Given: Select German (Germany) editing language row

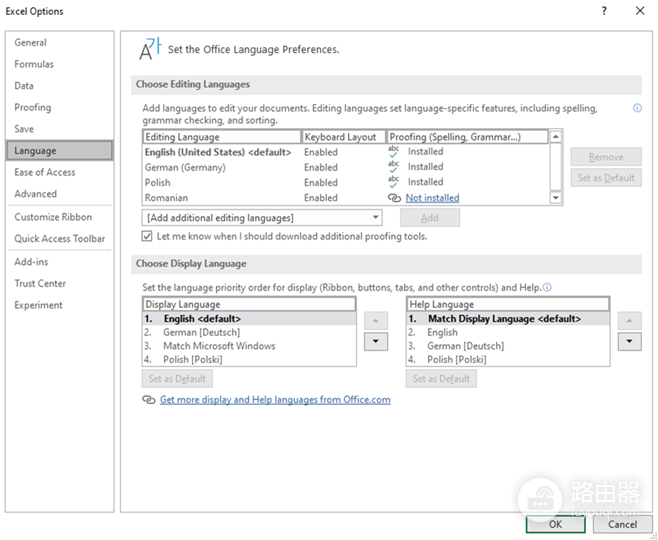Looking at the screenshot, I should point(346,167).
